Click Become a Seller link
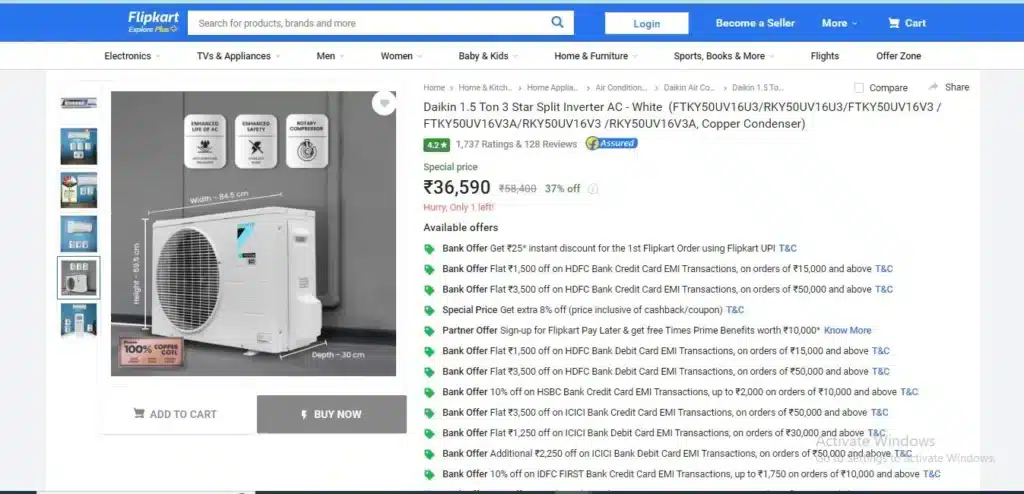 click(755, 23)
